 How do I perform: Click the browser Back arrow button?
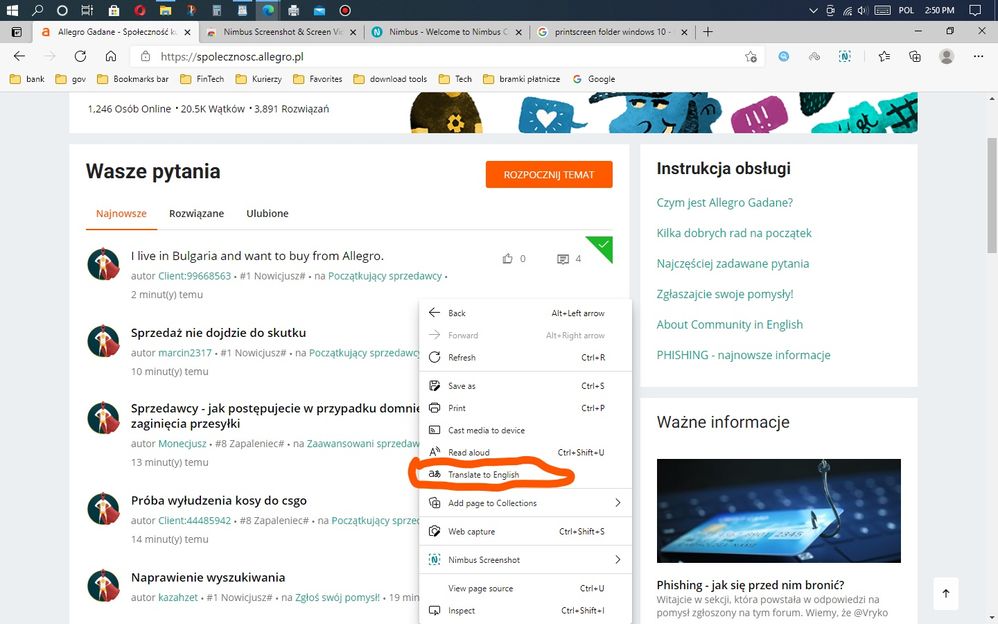[19, 56]
